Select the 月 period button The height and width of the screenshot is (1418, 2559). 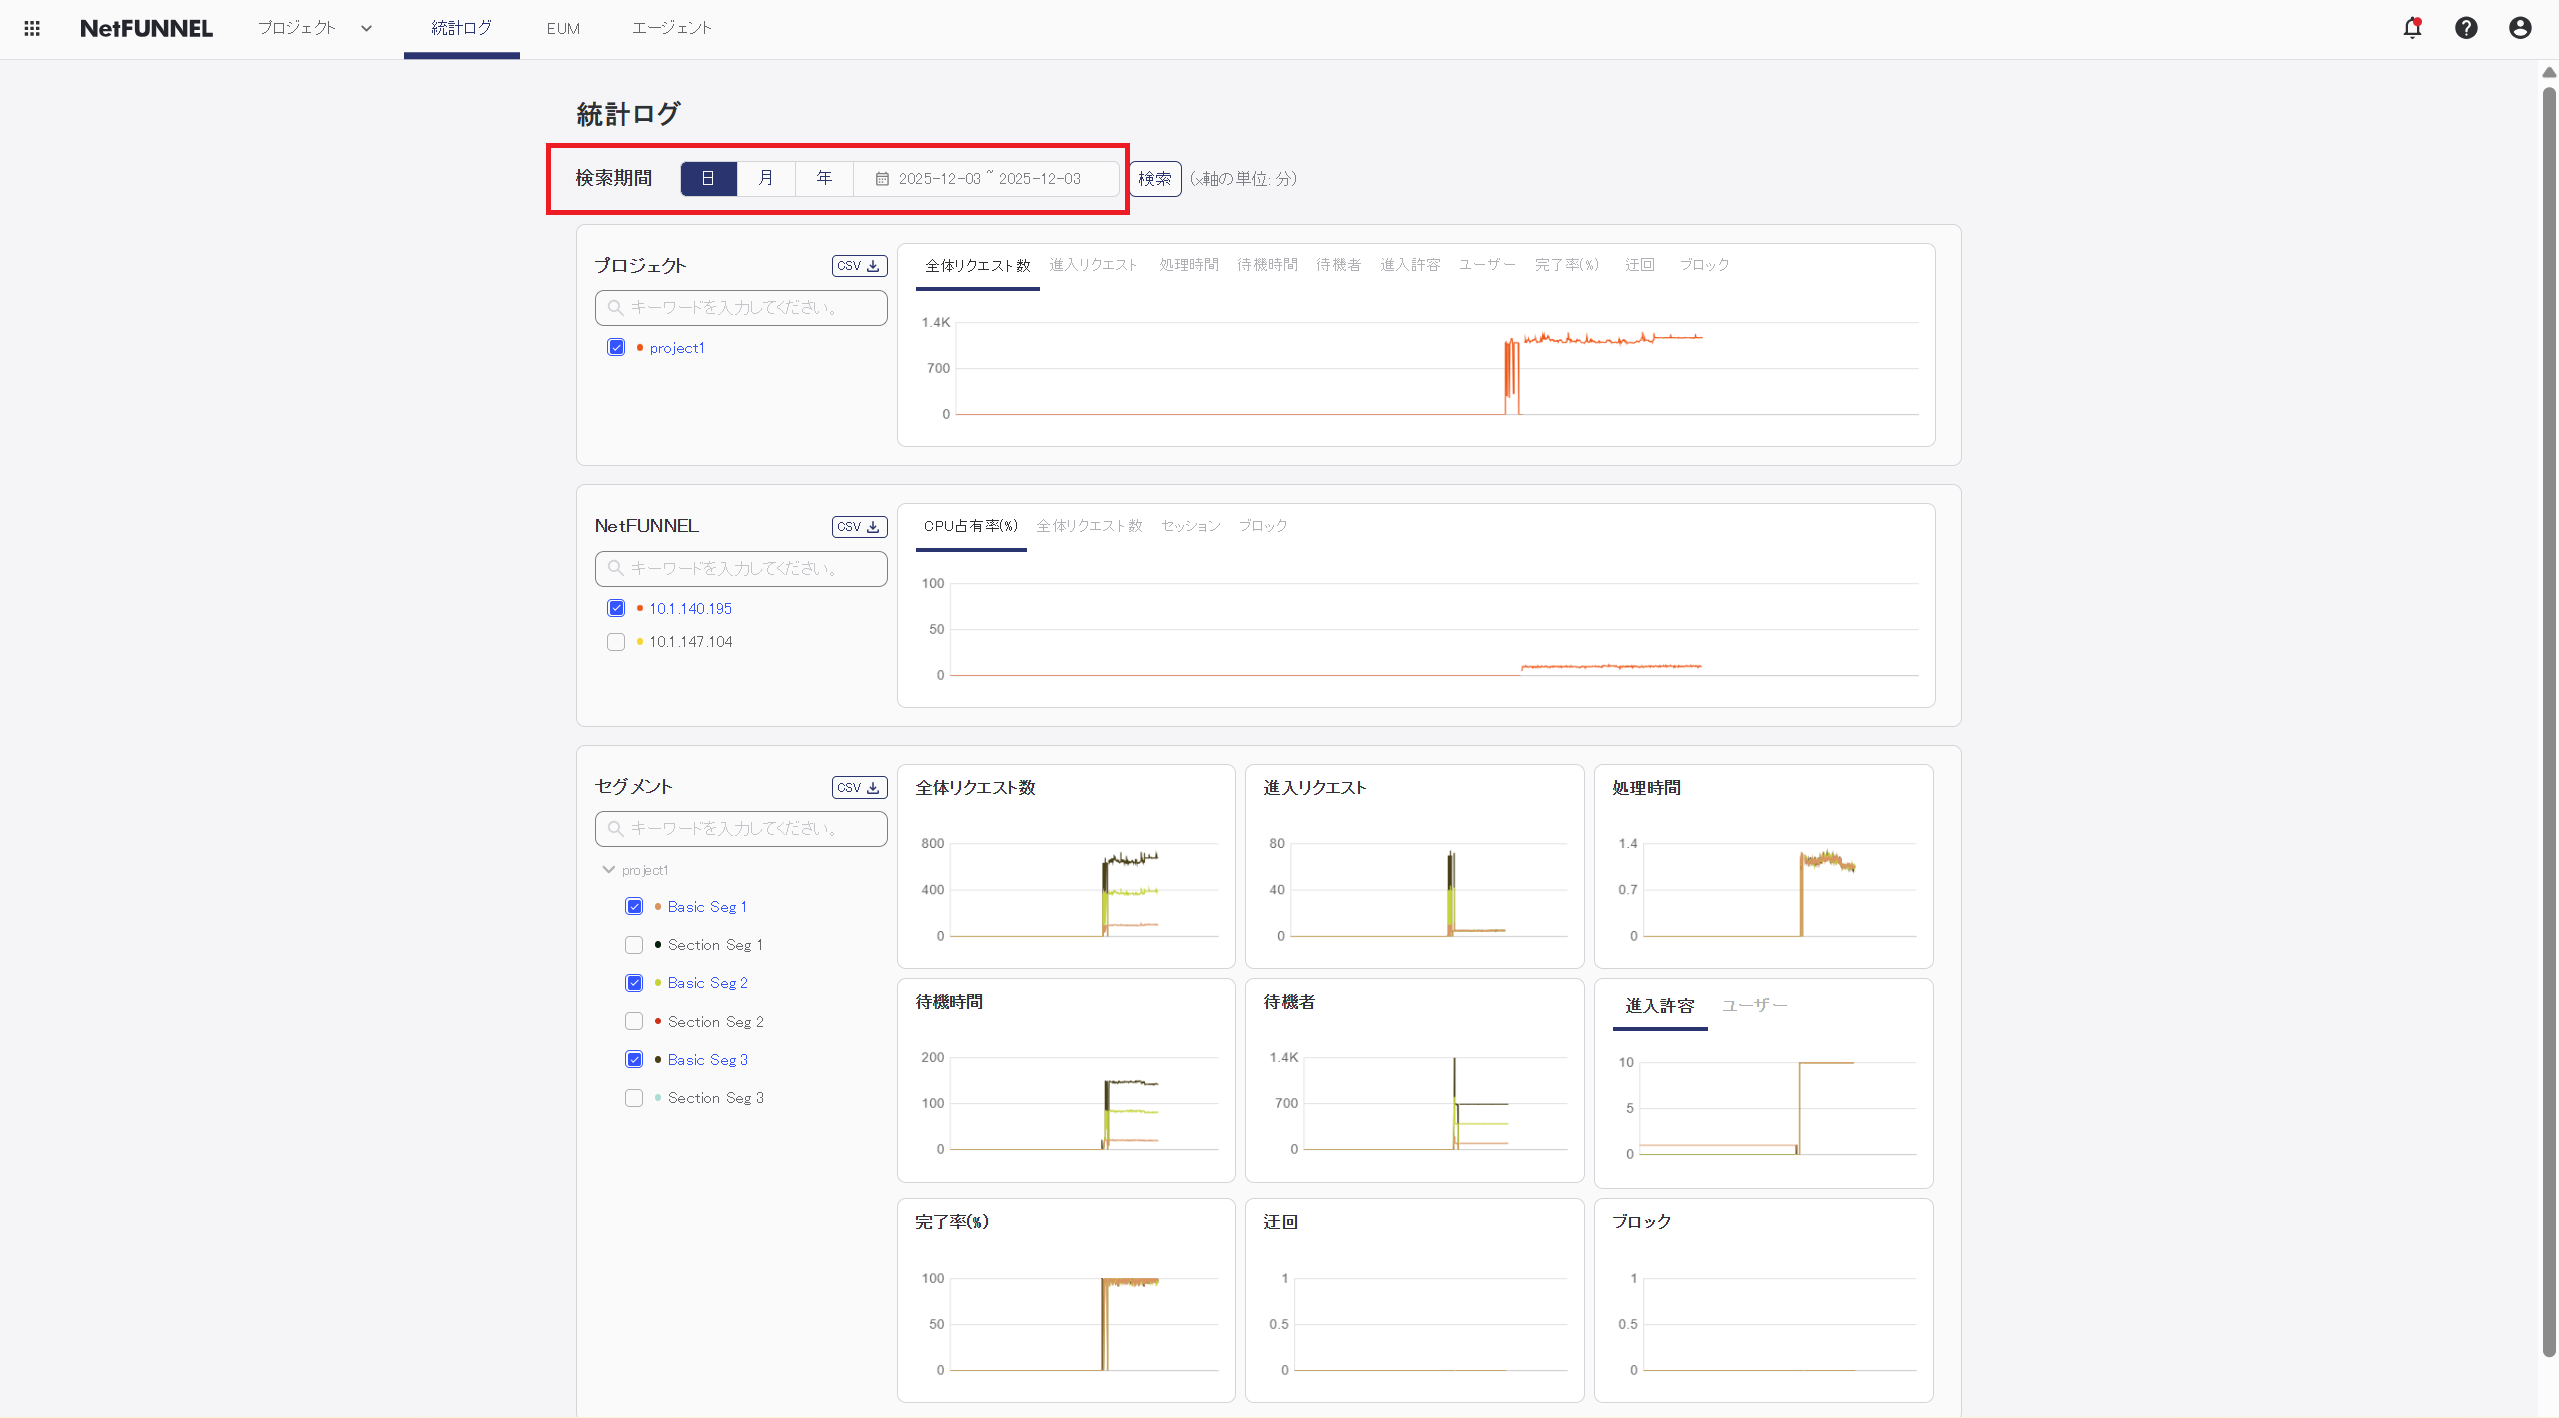tap(766, 179)
